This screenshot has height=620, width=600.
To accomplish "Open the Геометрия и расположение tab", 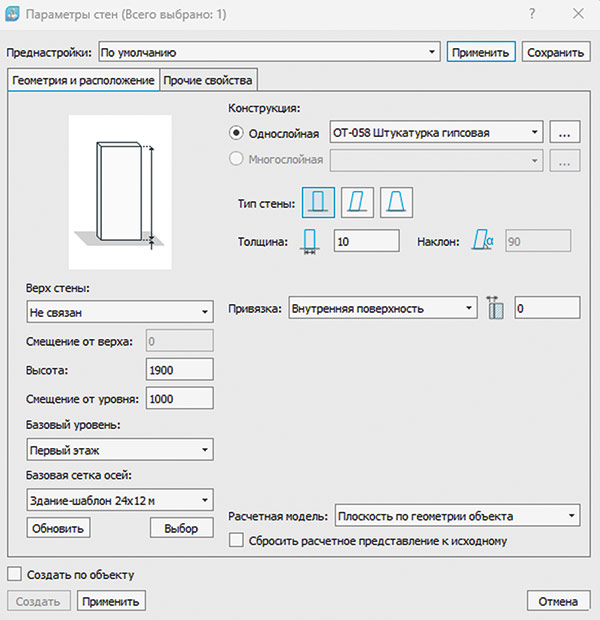I will click(x=83, y=81).
